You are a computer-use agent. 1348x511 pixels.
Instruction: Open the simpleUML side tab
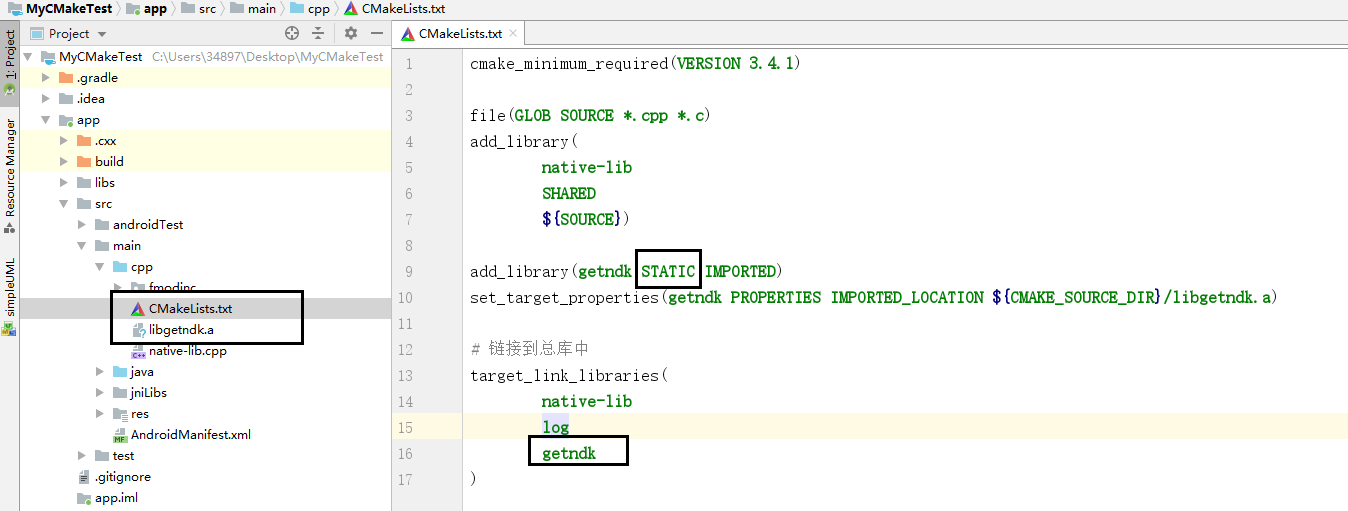click(9, 296)
